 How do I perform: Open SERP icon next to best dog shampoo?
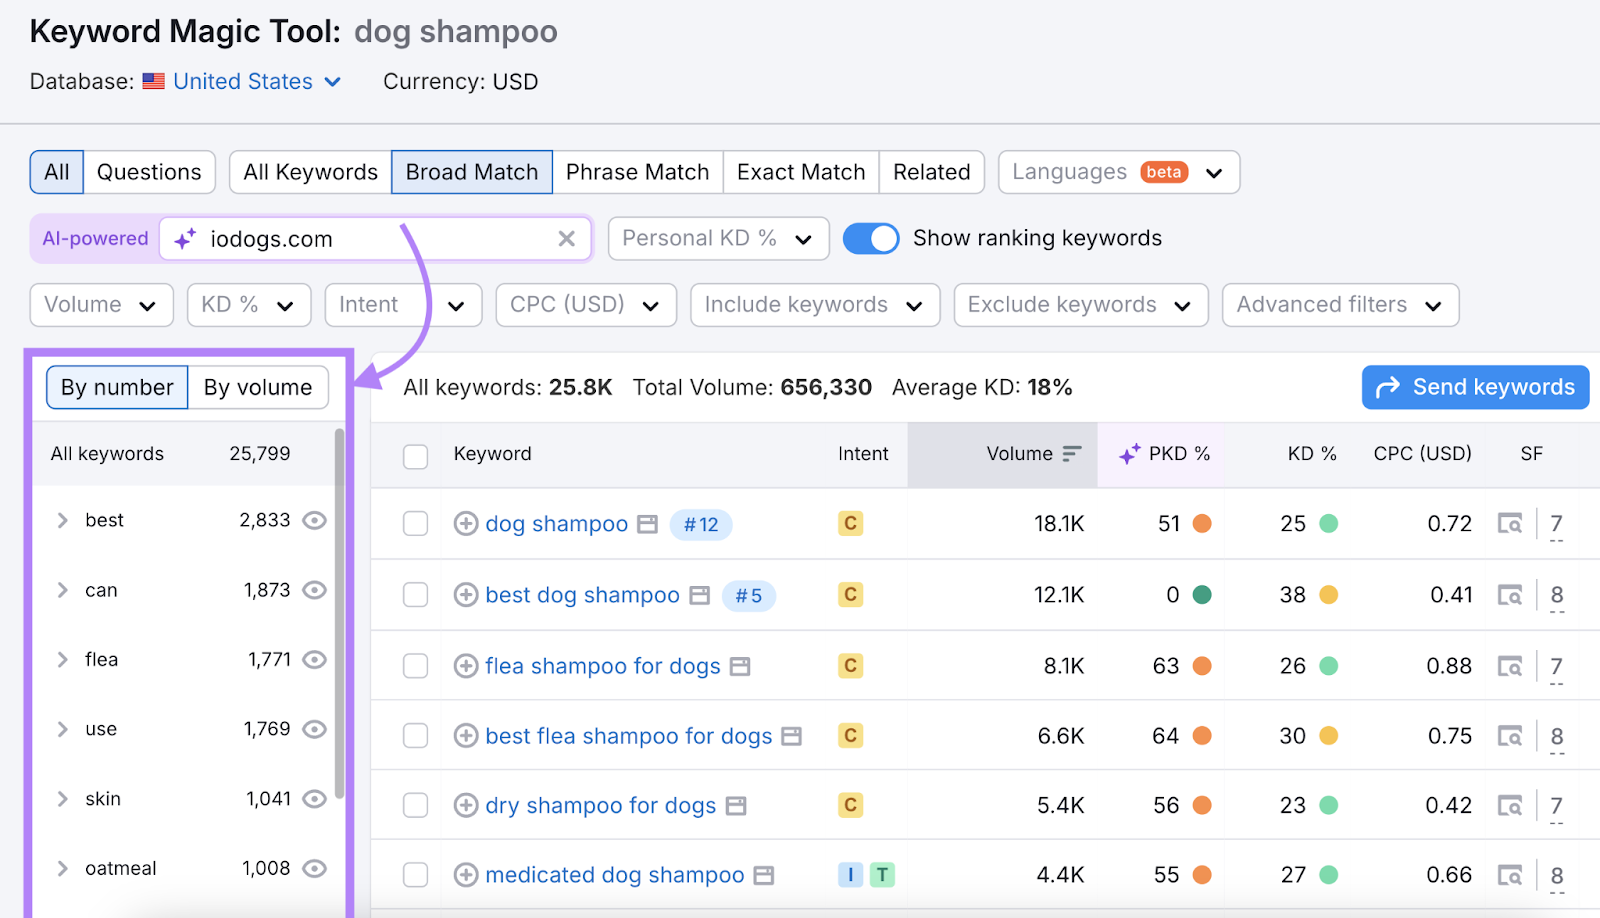(x=700, y=596)
